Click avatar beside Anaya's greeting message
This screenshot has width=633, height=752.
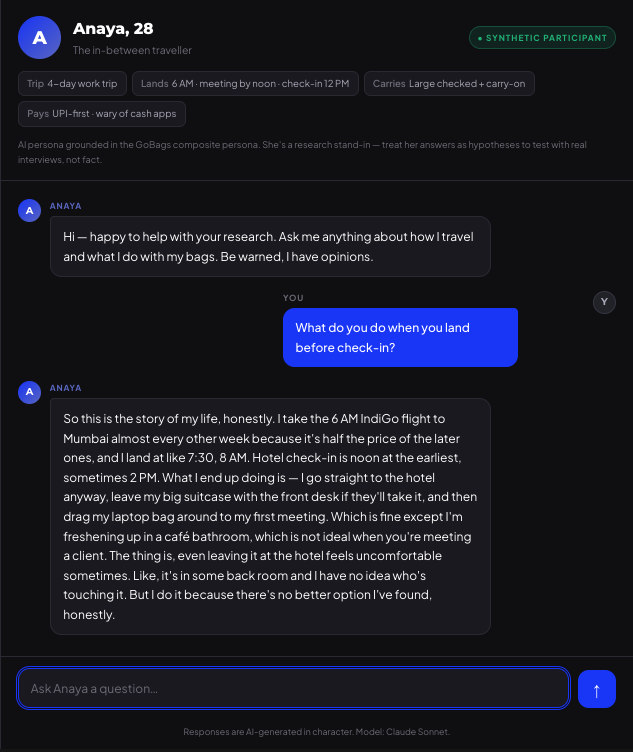[29, 211]
